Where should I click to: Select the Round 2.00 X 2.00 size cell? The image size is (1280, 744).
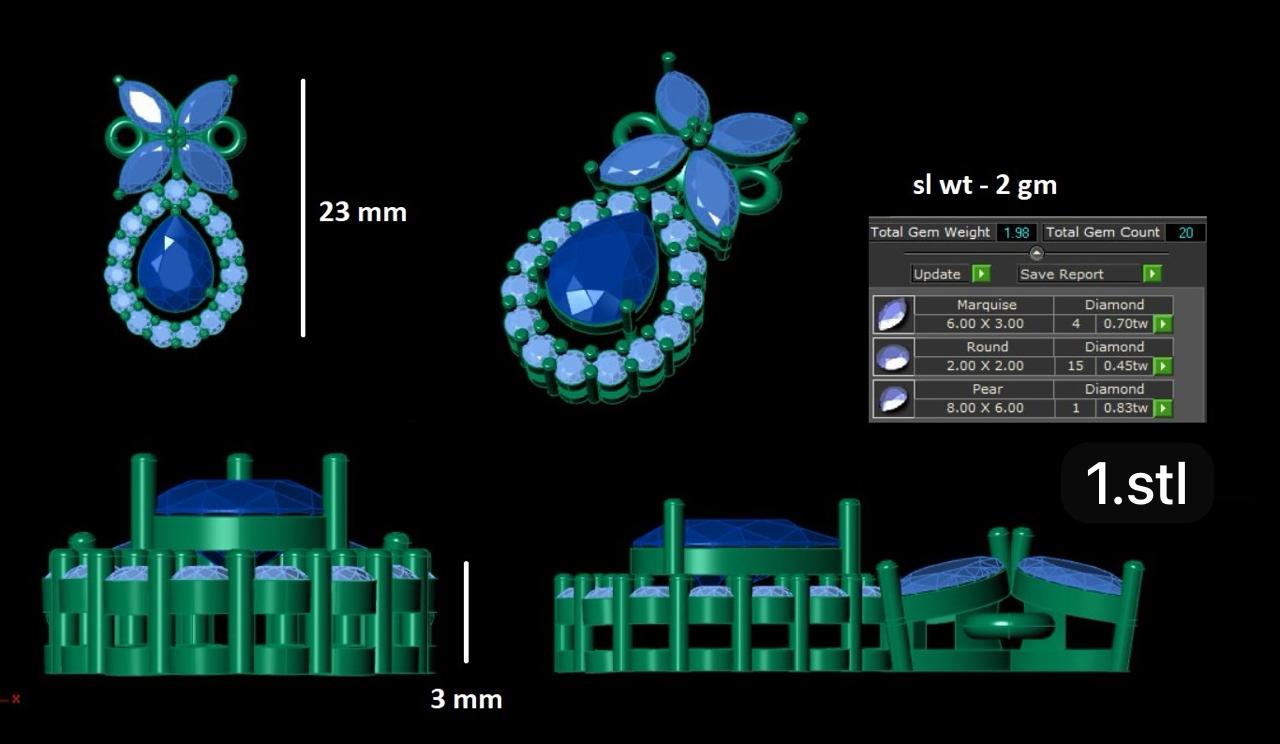click(x=986, y=366)
